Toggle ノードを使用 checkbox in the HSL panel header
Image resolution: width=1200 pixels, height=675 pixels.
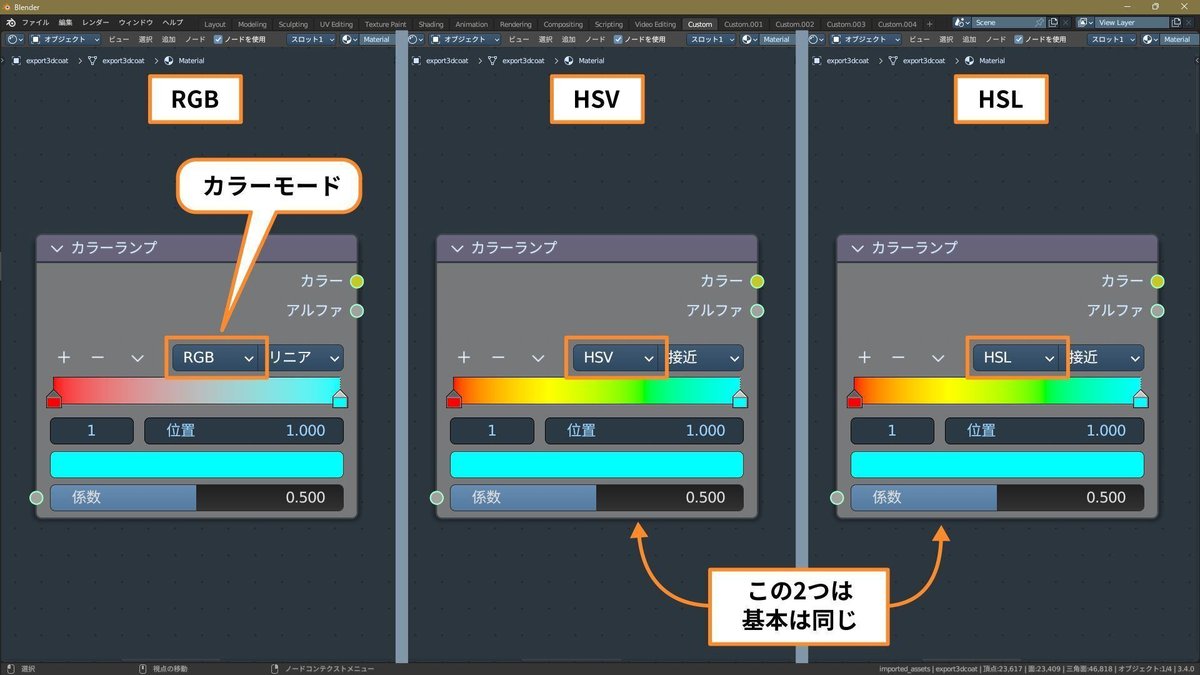click(1019, 39)
